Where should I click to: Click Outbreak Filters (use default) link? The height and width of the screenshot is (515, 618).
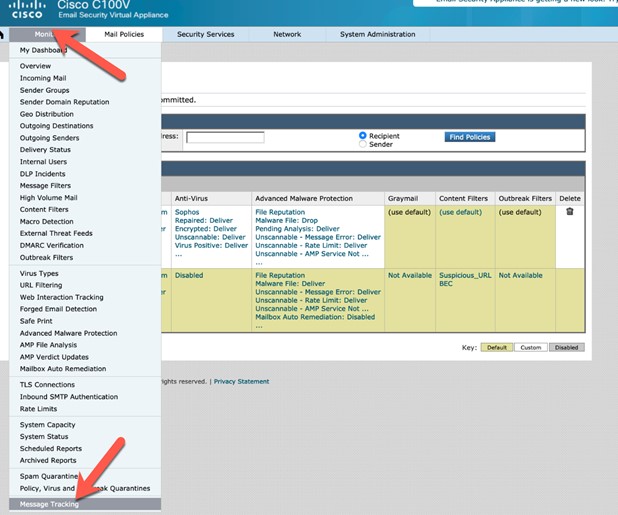520,212
